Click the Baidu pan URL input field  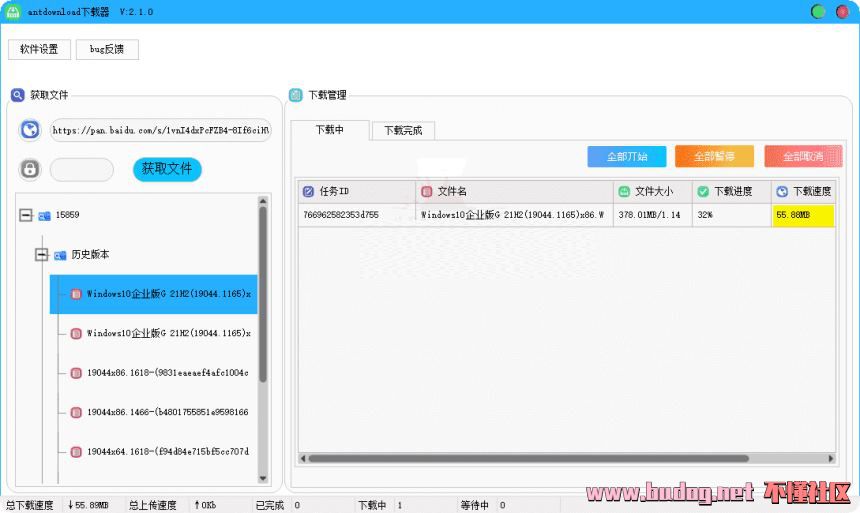click(x=160, y=130)
